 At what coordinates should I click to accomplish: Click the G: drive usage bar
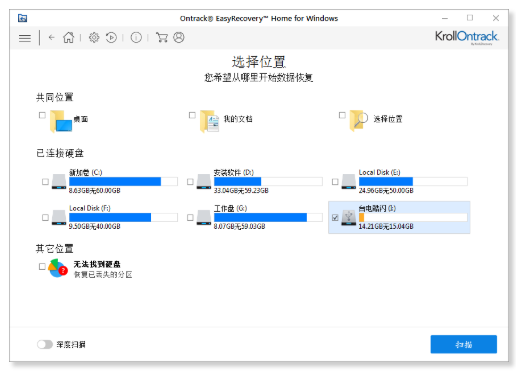click(268, 217)
